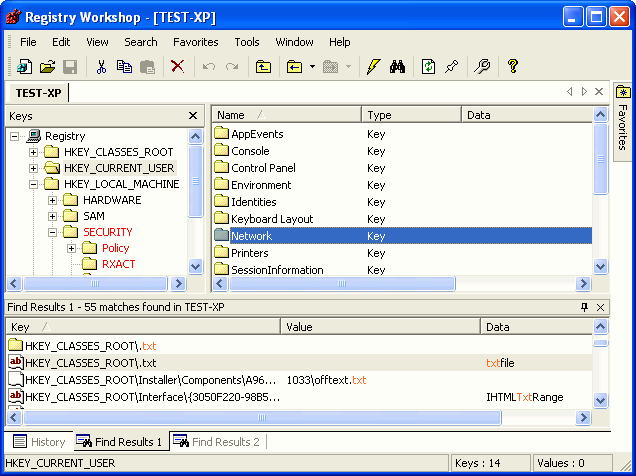Switch to the Find Results 2 tab
This screenshot has height=476, width=636.
217,442
